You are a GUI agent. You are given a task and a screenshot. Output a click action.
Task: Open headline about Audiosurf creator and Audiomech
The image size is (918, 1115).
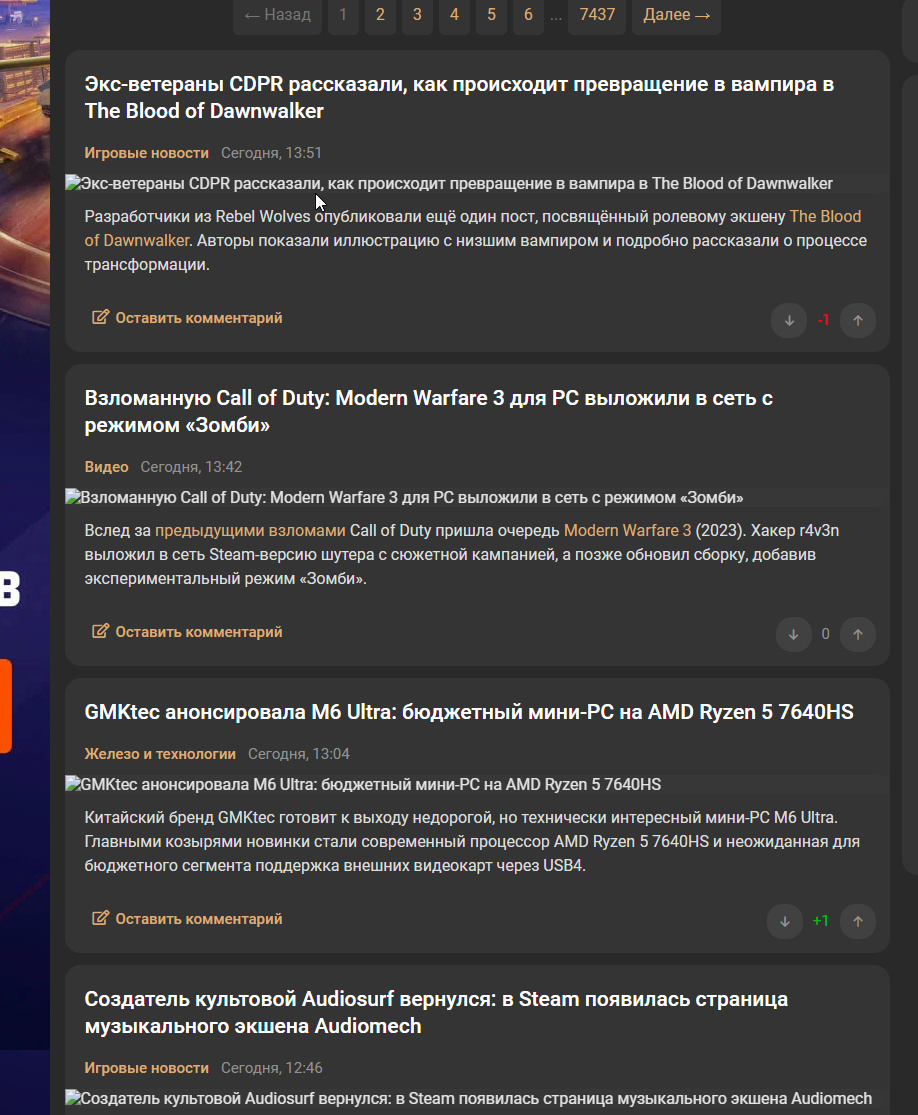click(436, 1013)
